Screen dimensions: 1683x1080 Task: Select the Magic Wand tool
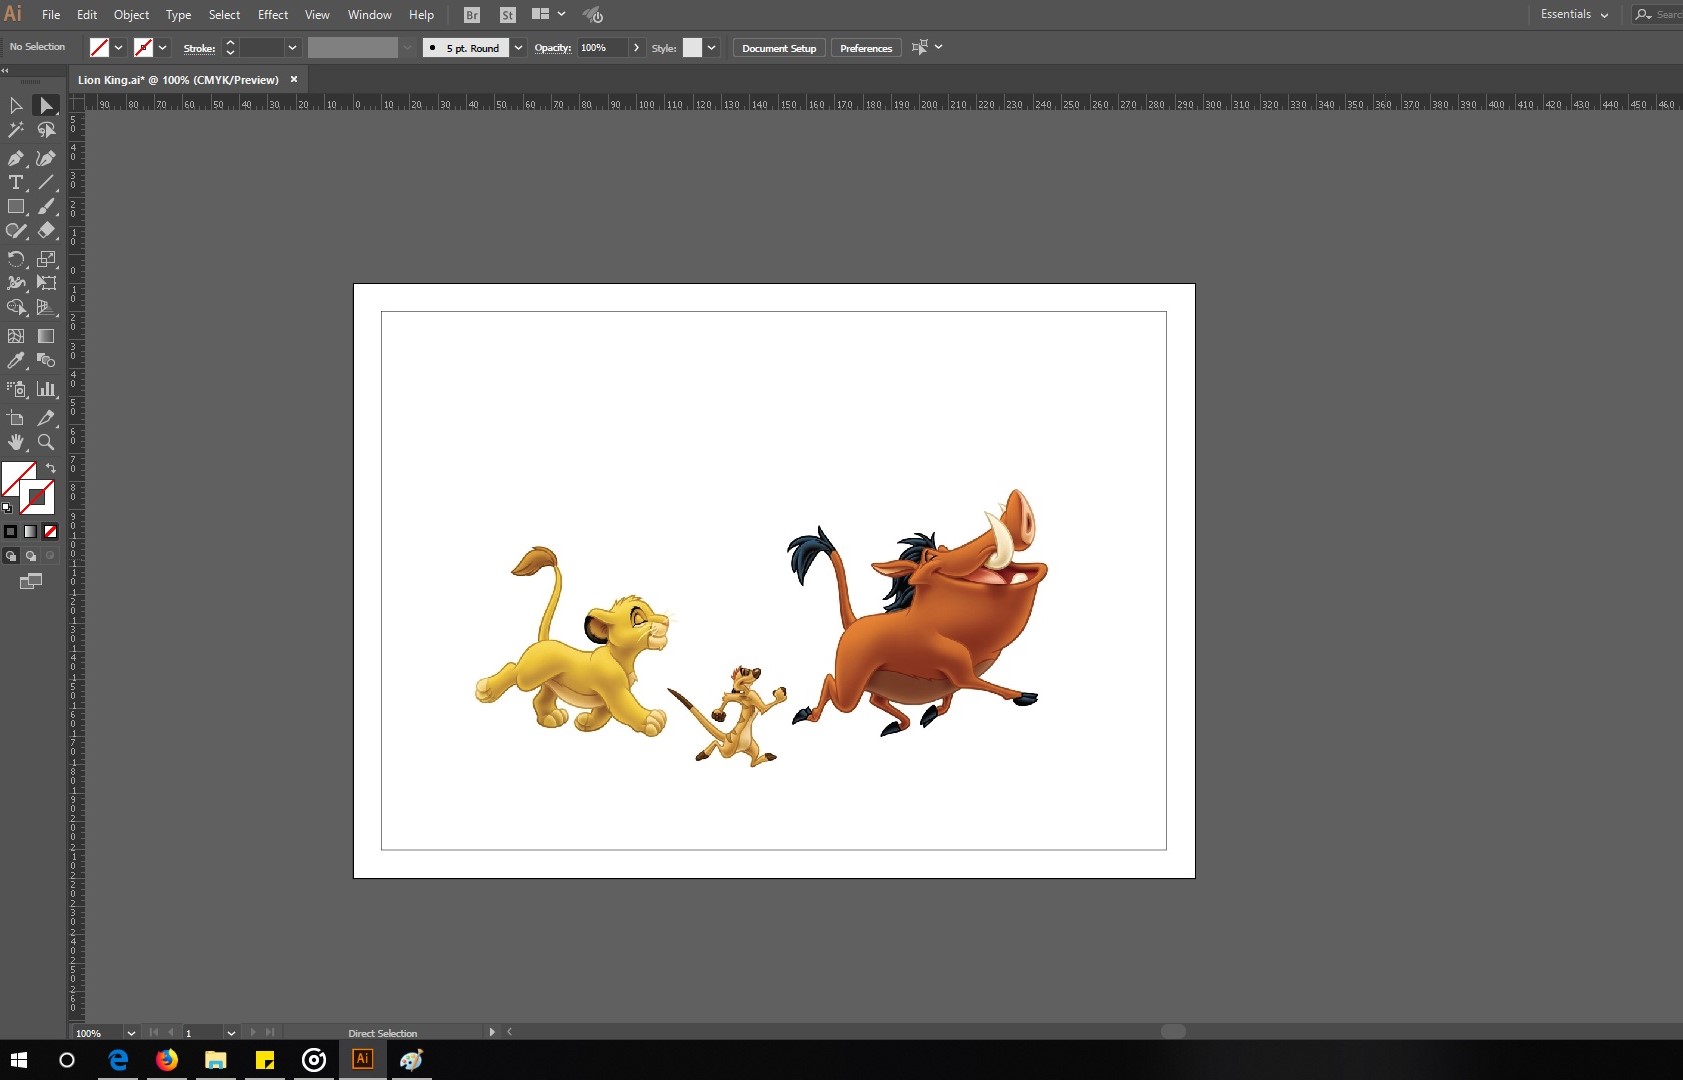click(16, 130)
